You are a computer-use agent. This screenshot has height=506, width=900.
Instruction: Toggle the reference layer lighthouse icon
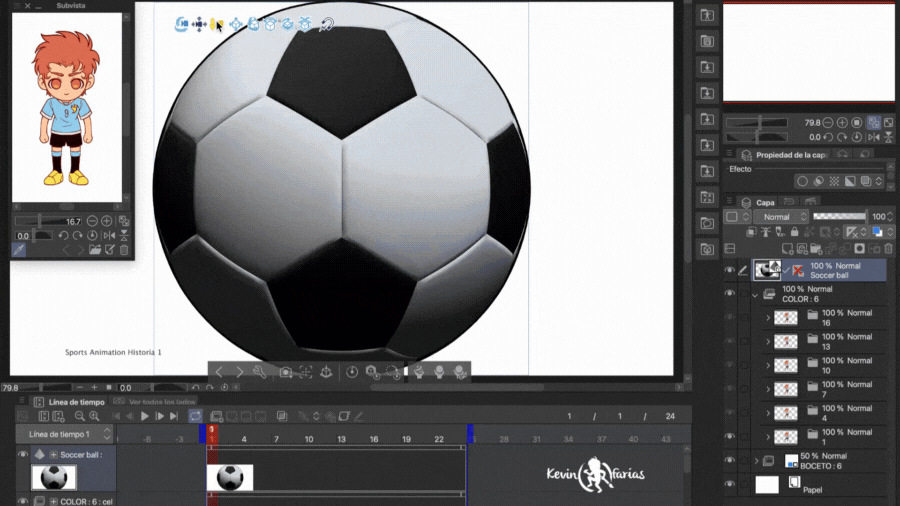[x=766, y=232]
